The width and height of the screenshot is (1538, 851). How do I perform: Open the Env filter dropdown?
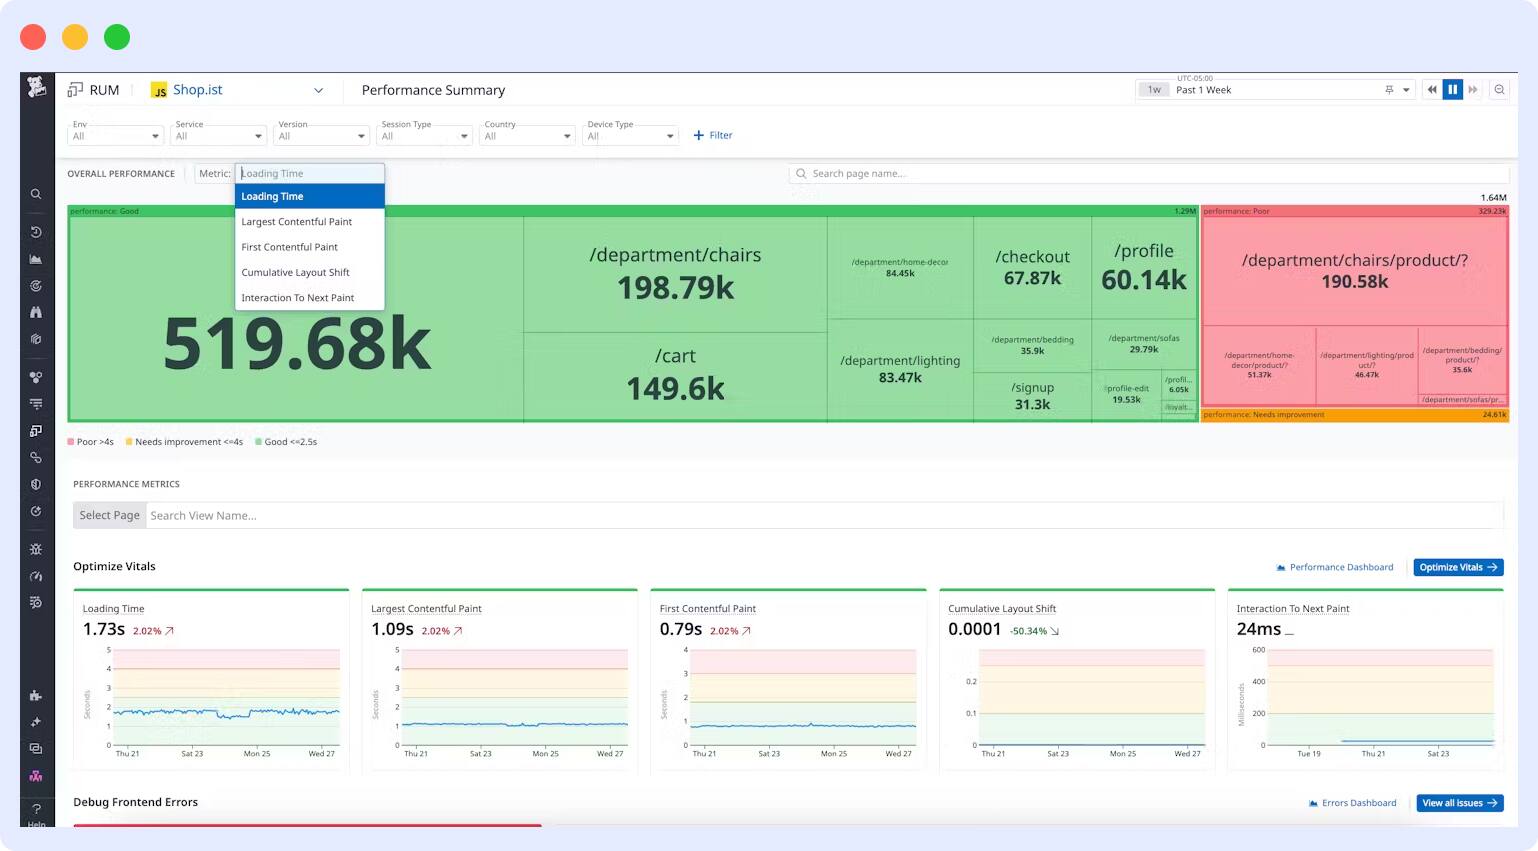[115, 136]
